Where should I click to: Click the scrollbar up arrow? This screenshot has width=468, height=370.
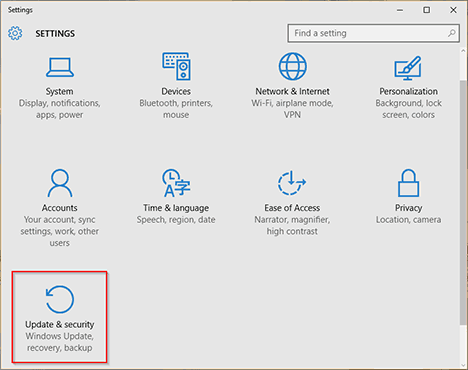[463, 51]
